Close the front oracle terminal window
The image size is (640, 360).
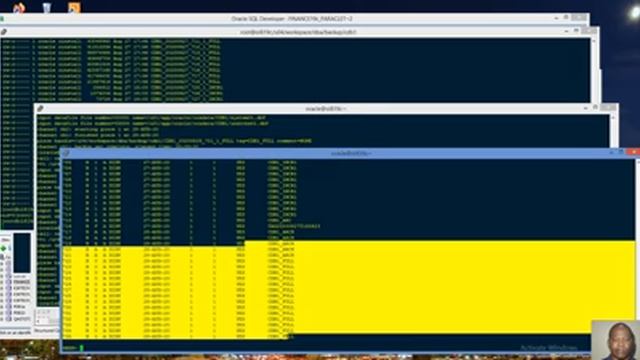[633, 152]
